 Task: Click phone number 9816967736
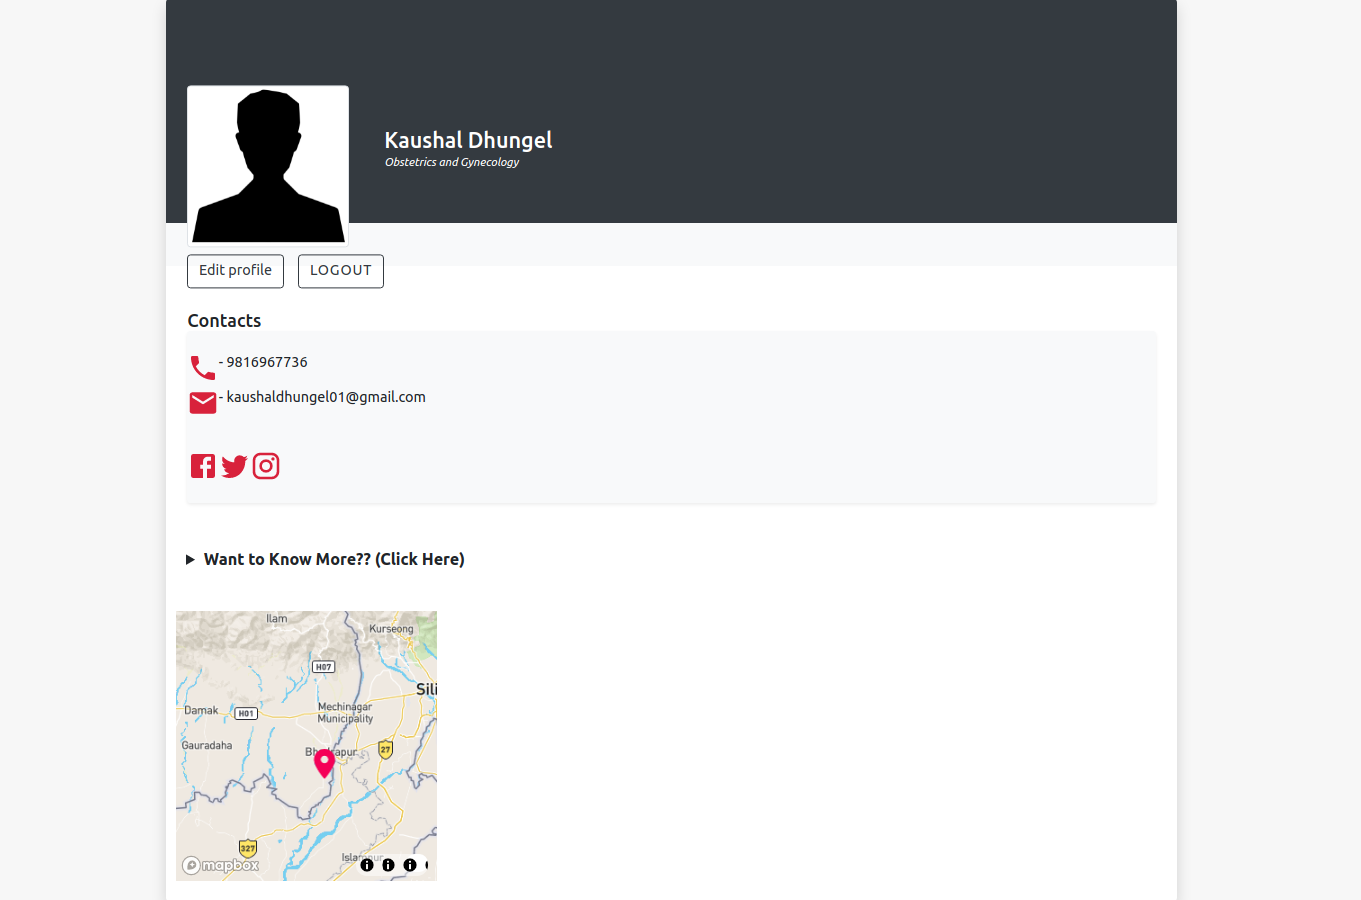click(267, 362)
